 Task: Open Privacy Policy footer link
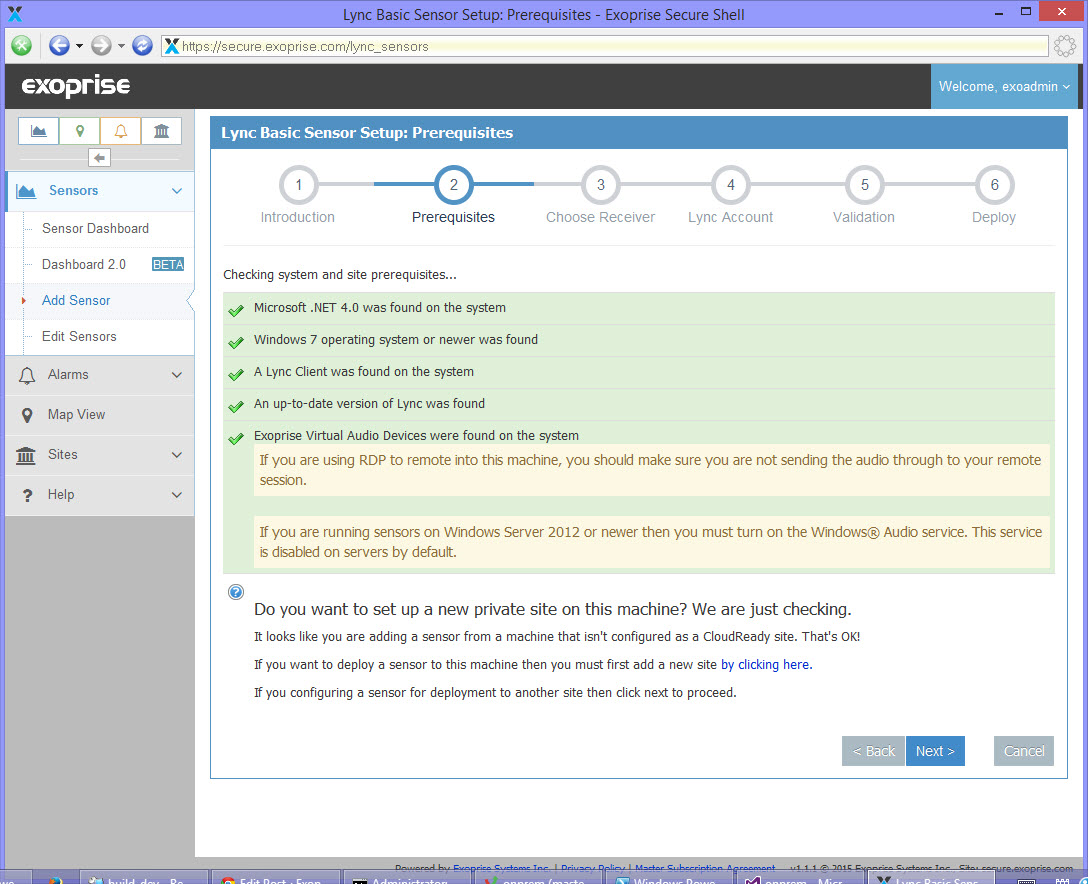click(x=593, y=868)
